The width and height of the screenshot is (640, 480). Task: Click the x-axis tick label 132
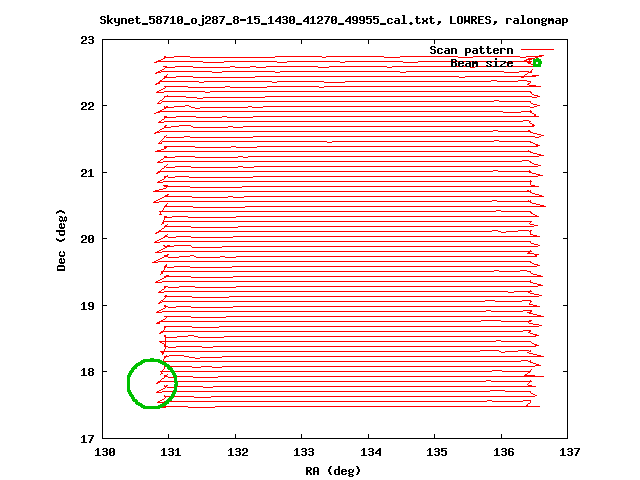pos(238,452)
